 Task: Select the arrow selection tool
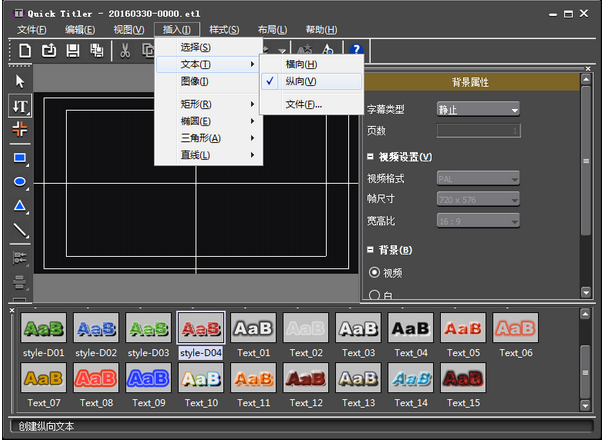pos(19,80)
